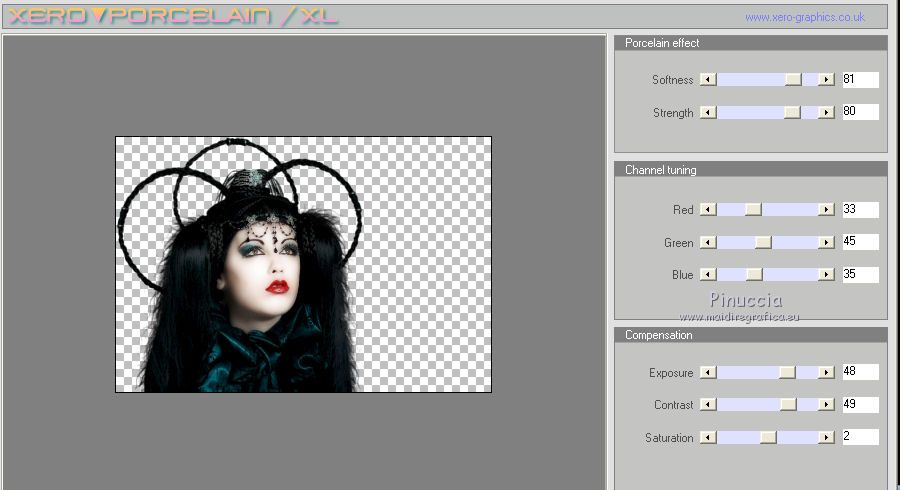Increase Contrast with its right arrow
The width and height of the screenshot is (900, 490).
click(826, 405)
